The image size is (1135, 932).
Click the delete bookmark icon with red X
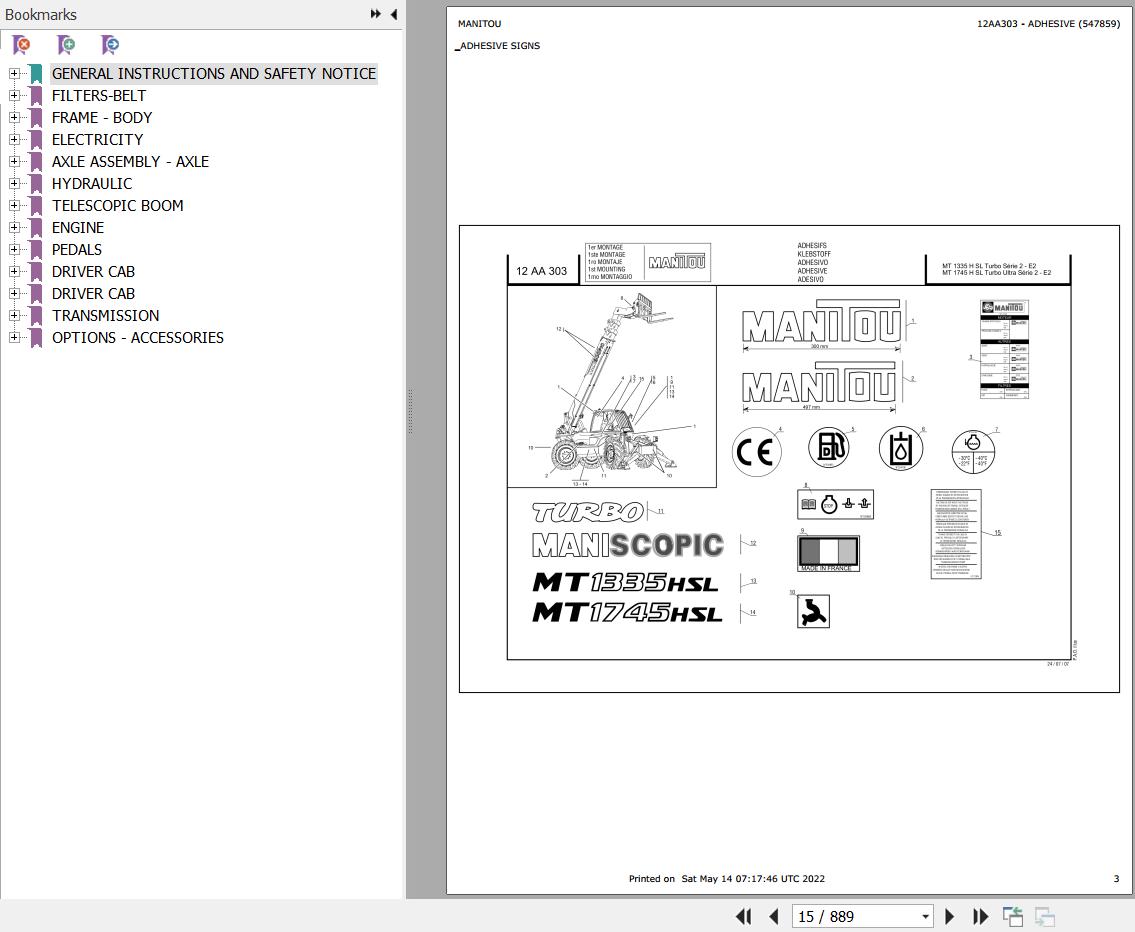pos(22,45)
